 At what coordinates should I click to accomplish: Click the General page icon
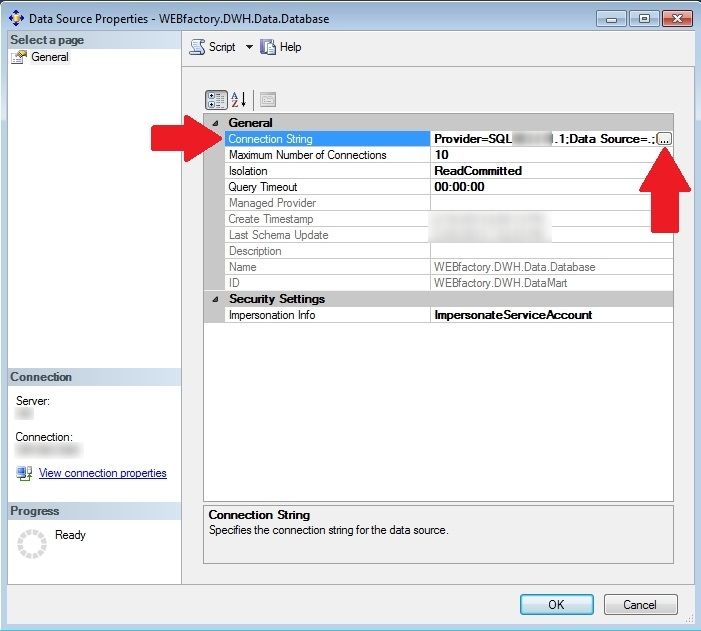pos(18,58)
